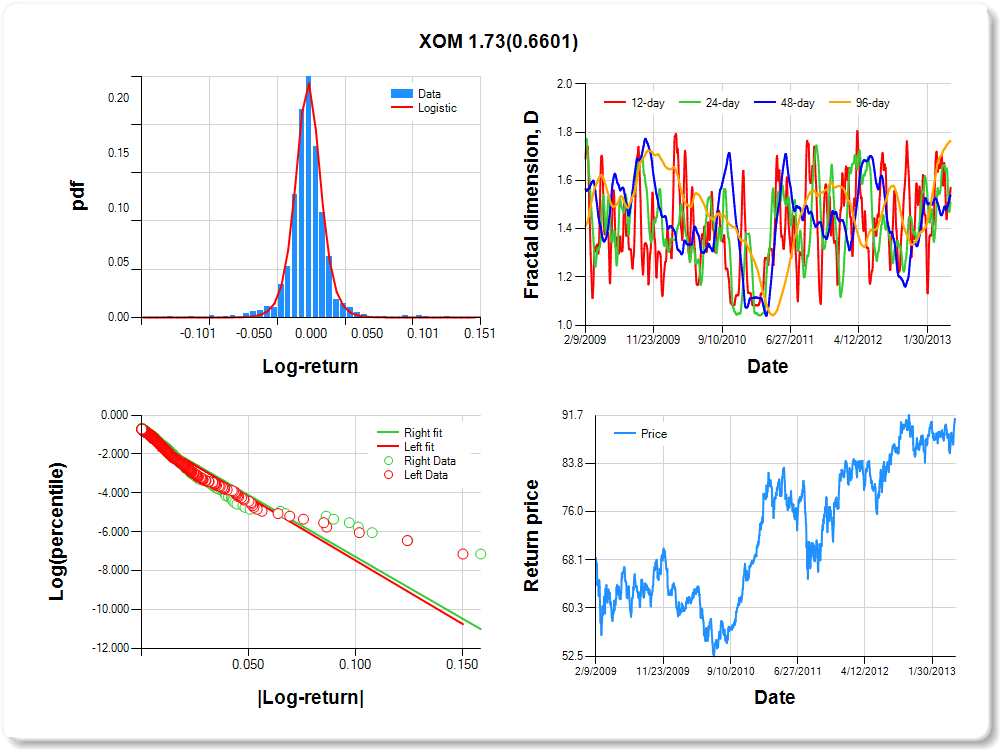
Task: Click the blue Data legend swatch
Action: coord(402,94)
